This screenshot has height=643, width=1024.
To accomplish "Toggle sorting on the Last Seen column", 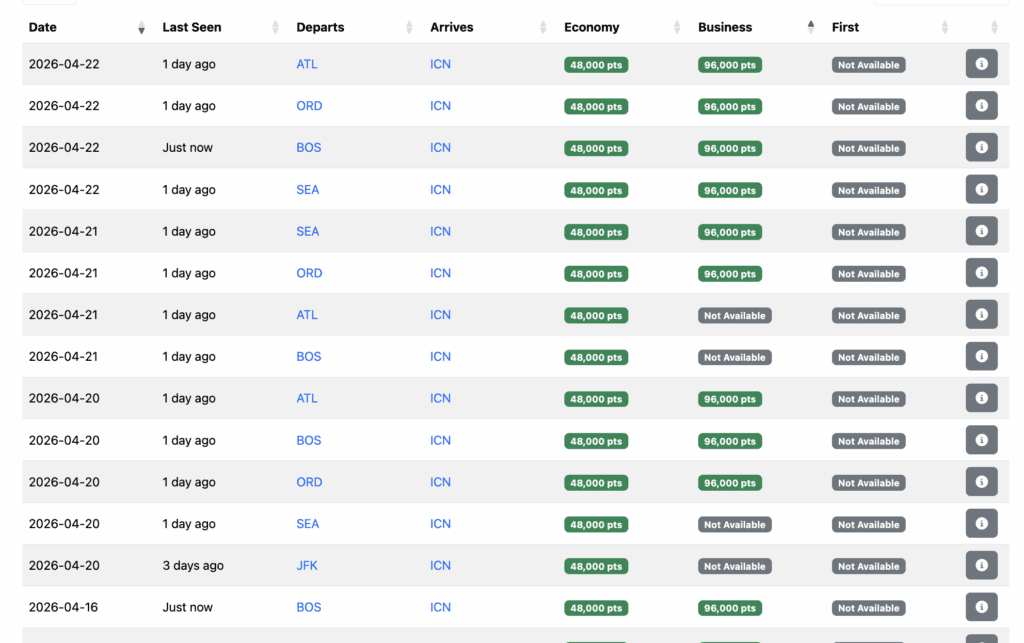I will click(x=276, y=29).
